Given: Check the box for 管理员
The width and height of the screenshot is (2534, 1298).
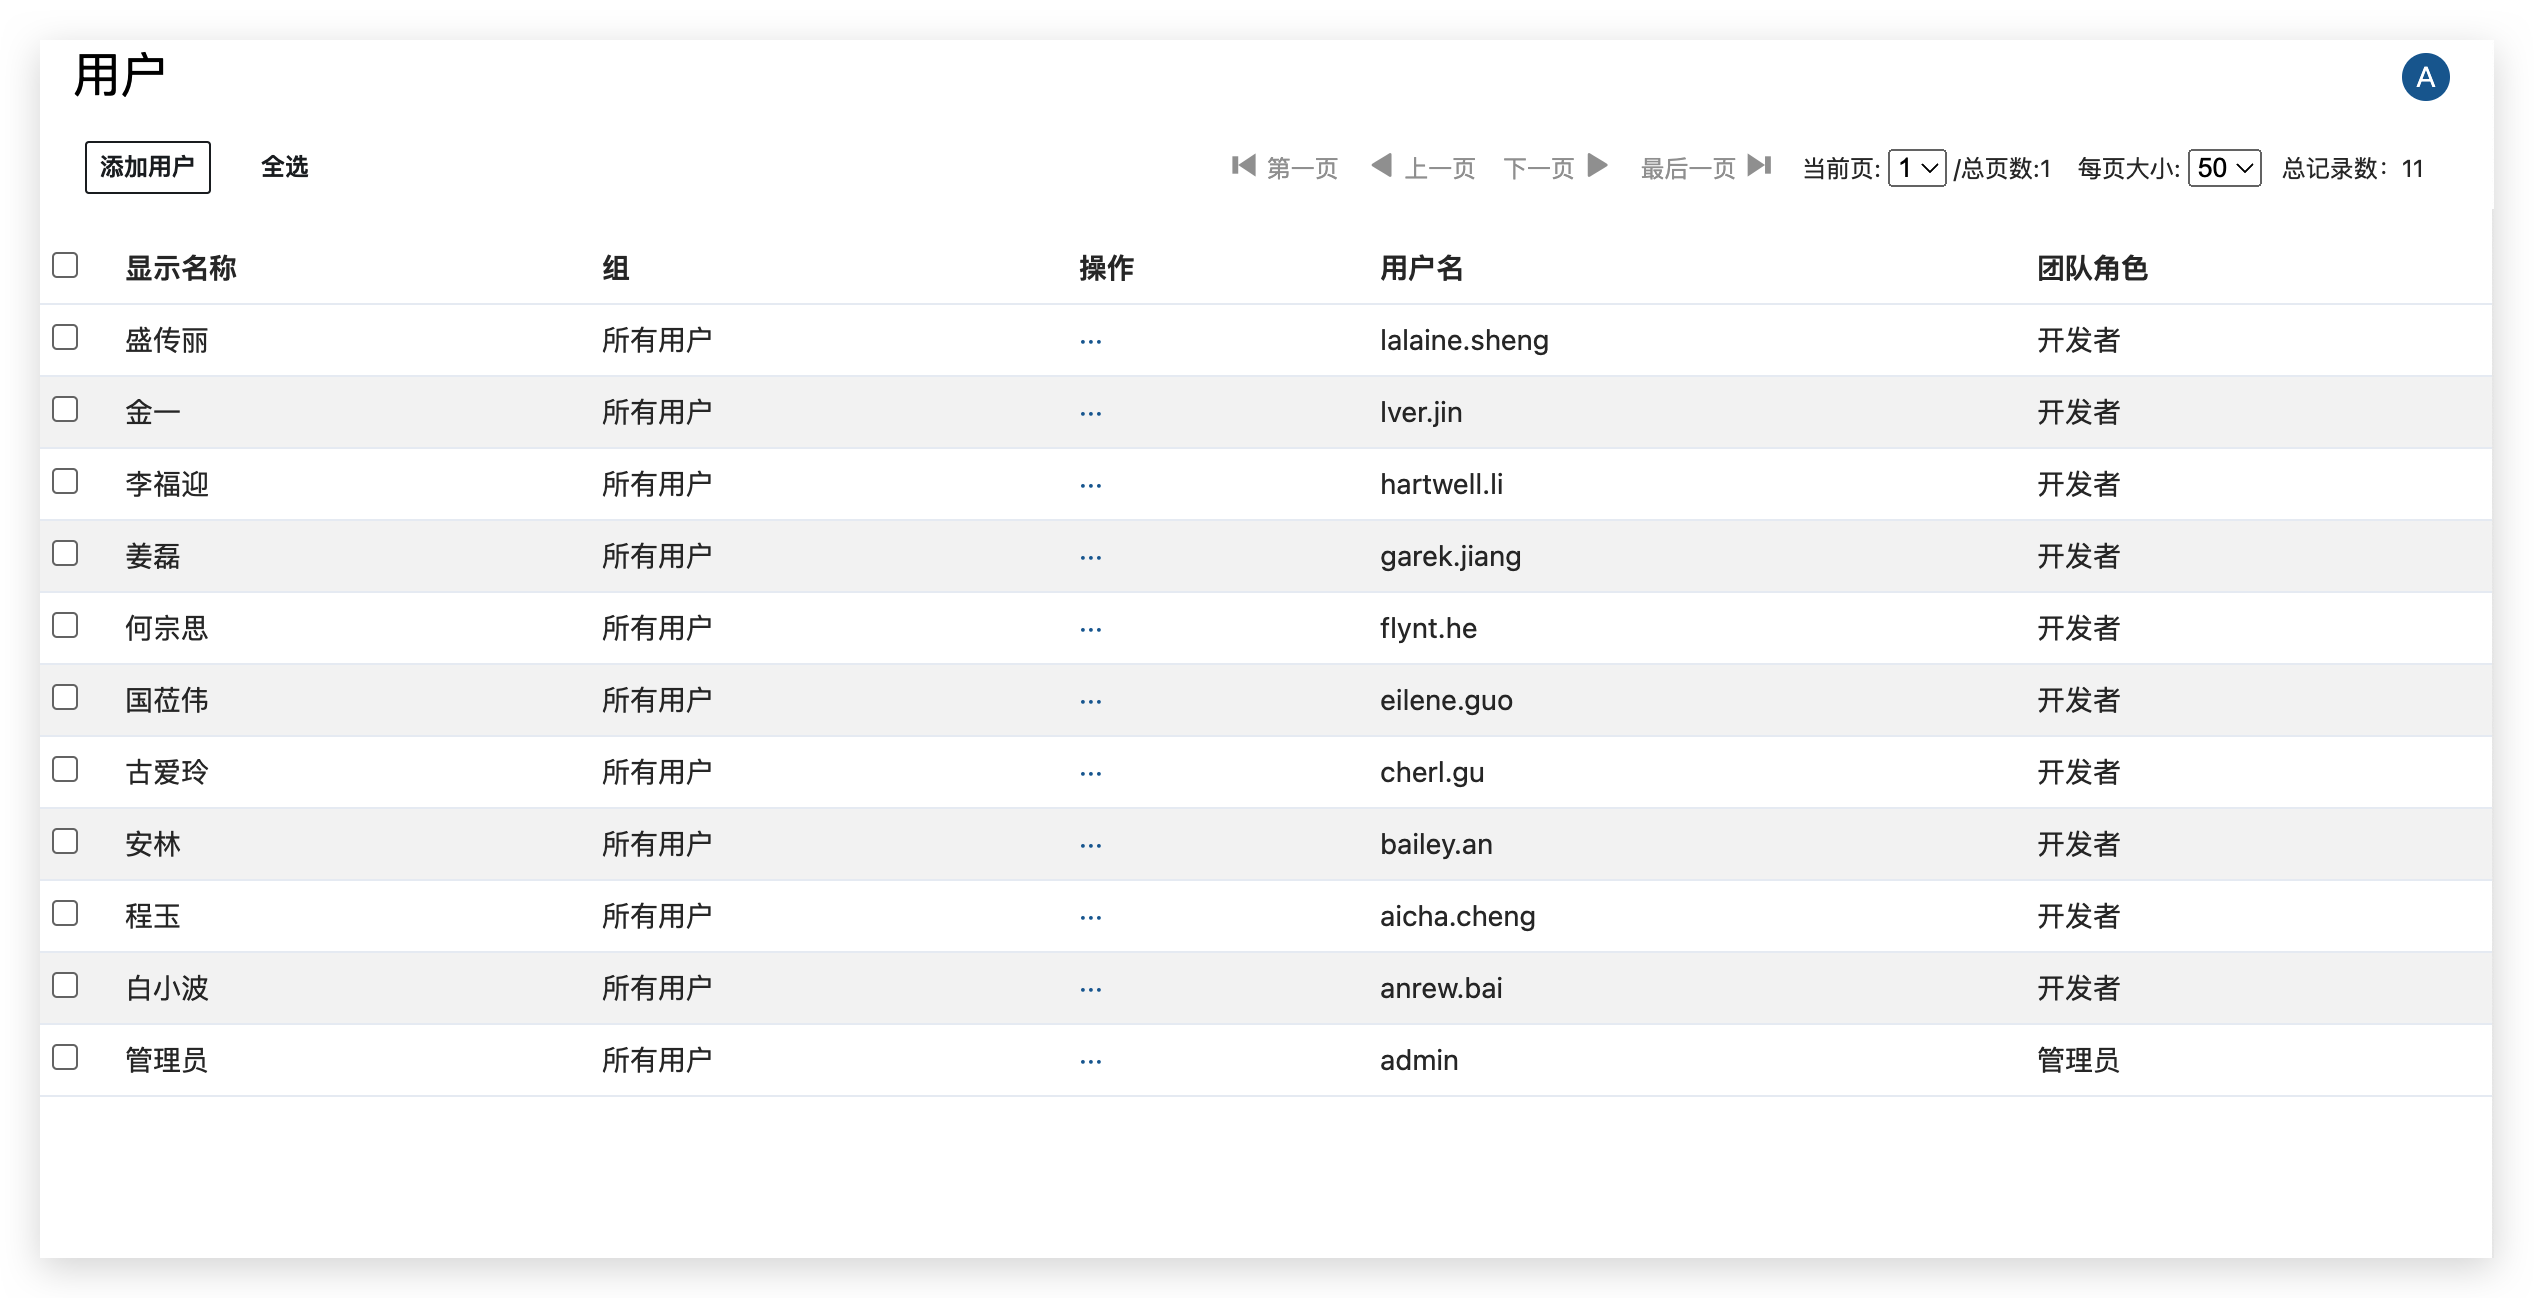Looking at the screenshot, I should (x=65, y=1057).
